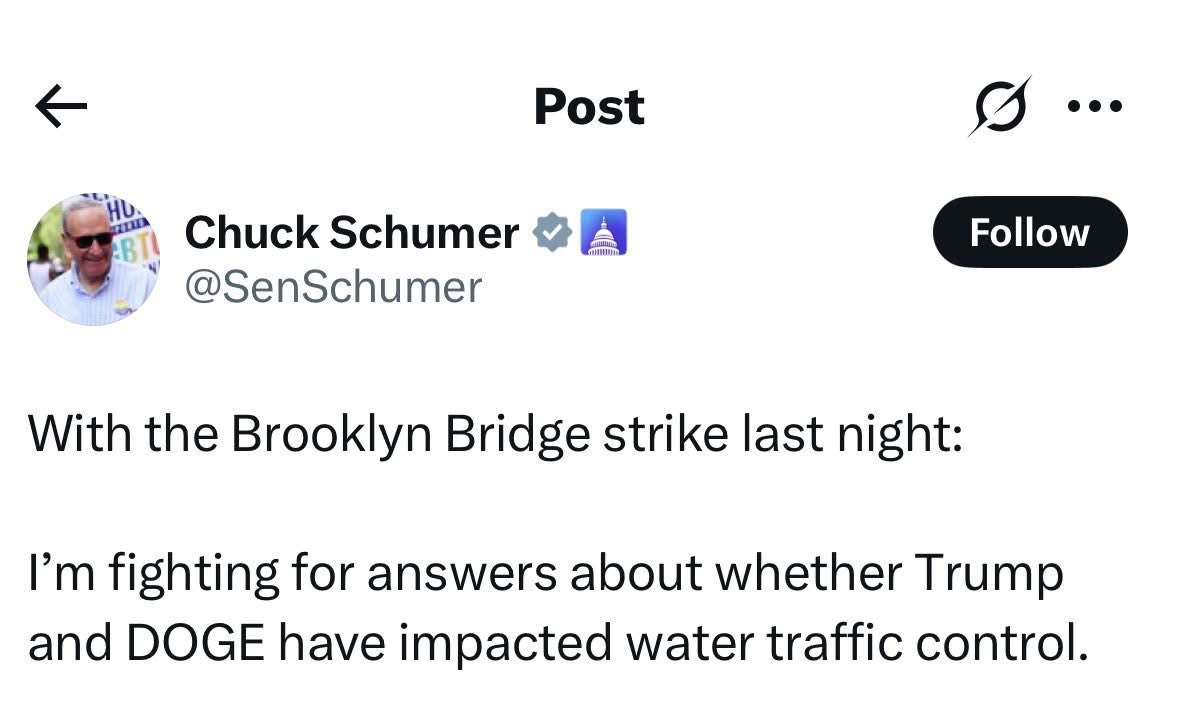Go back using the left arrow

[62, 107]
